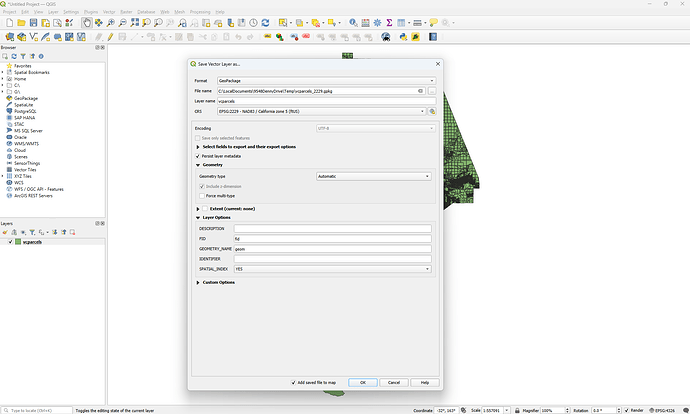Click the vcparcels layer color swatch
Viewport: 690px width, 414px height.
pyautogui.click(x=17, y=242)
